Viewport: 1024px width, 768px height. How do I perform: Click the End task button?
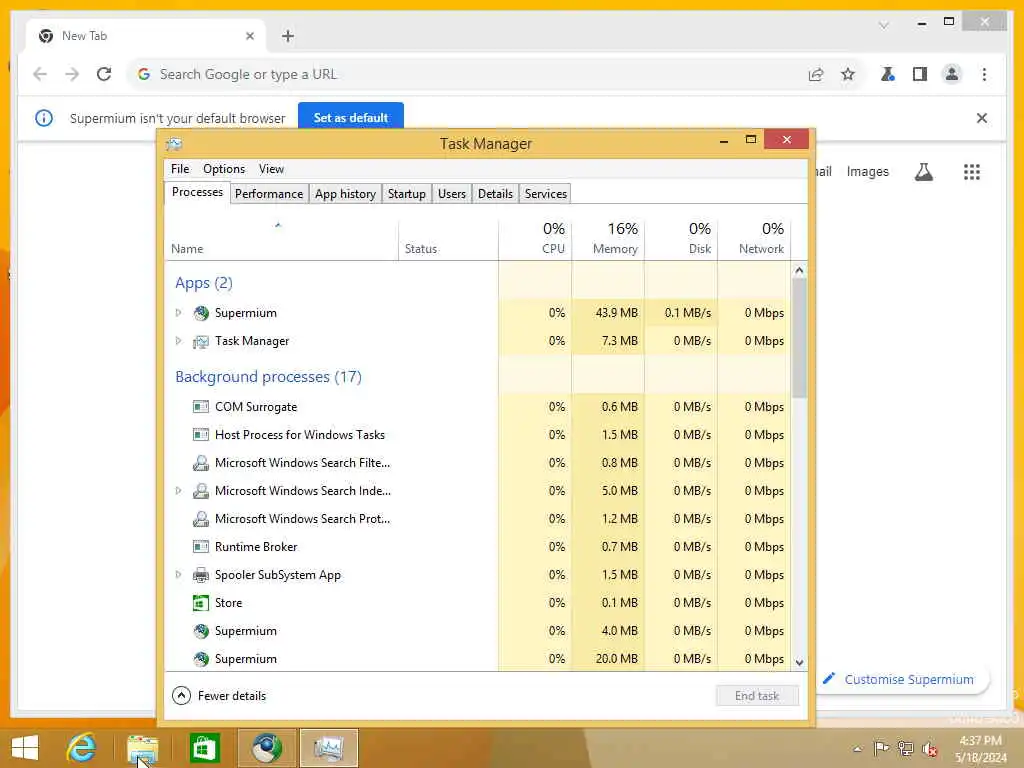(x=757, y=696)
